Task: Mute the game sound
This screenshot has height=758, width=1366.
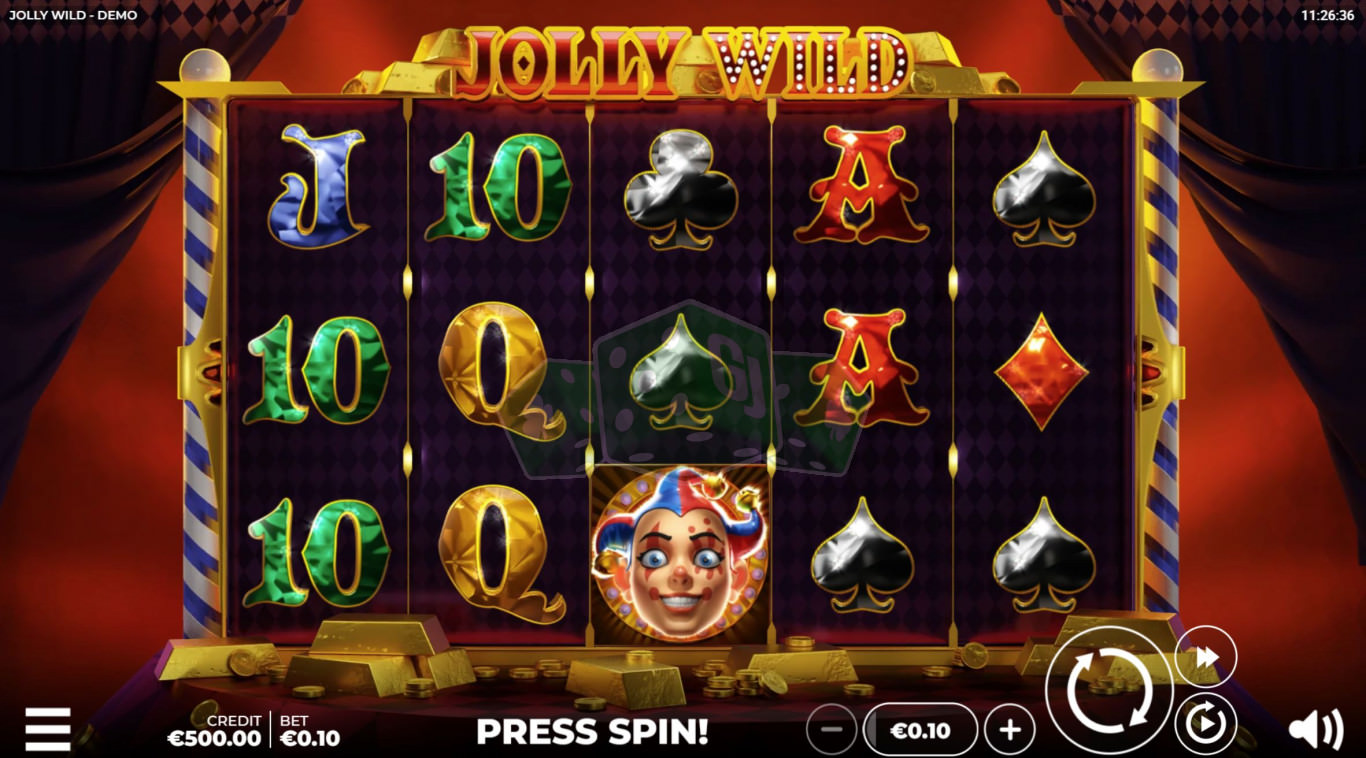Action: click(x=1315, y=730)
